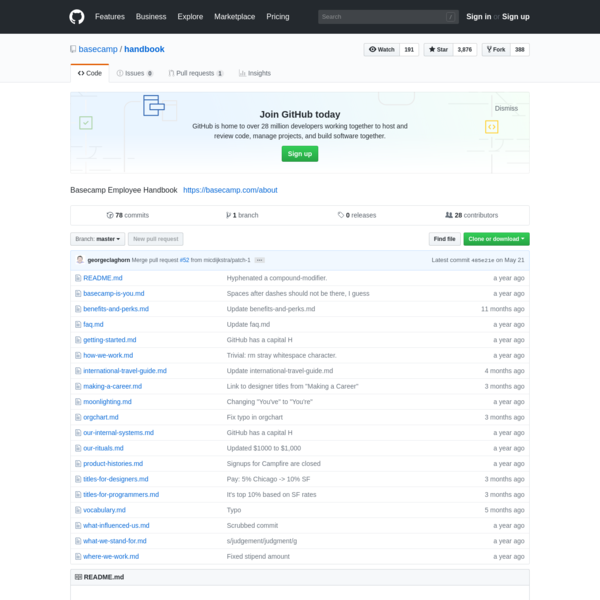Open commit 'Fix typo in orgchart'
Viewport: 600px width, 600px height.
(254, 417)
